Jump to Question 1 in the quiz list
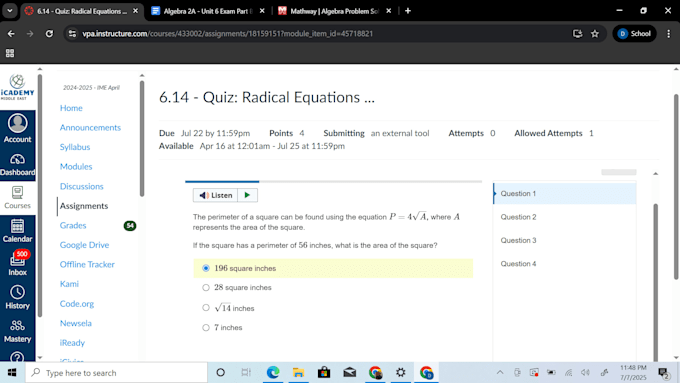 (x=565, y=193)
